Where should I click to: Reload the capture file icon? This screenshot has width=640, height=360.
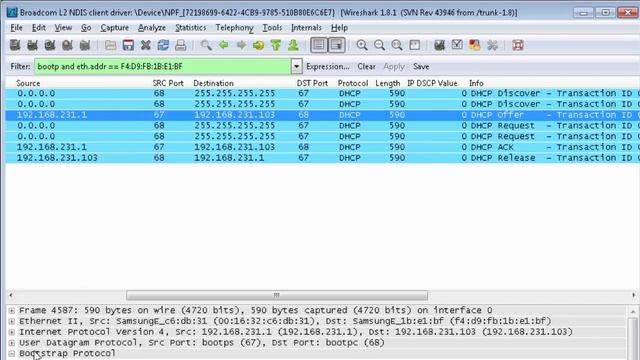tap(163, 45)
